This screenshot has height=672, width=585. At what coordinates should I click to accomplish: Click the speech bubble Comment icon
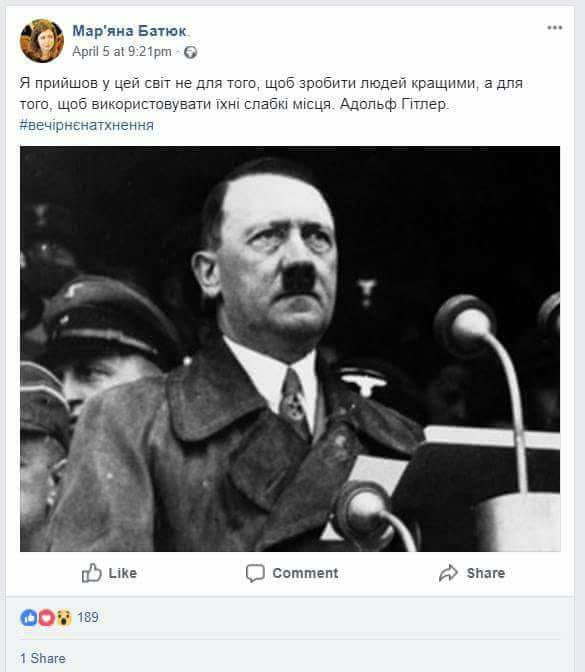click(255, 573)
